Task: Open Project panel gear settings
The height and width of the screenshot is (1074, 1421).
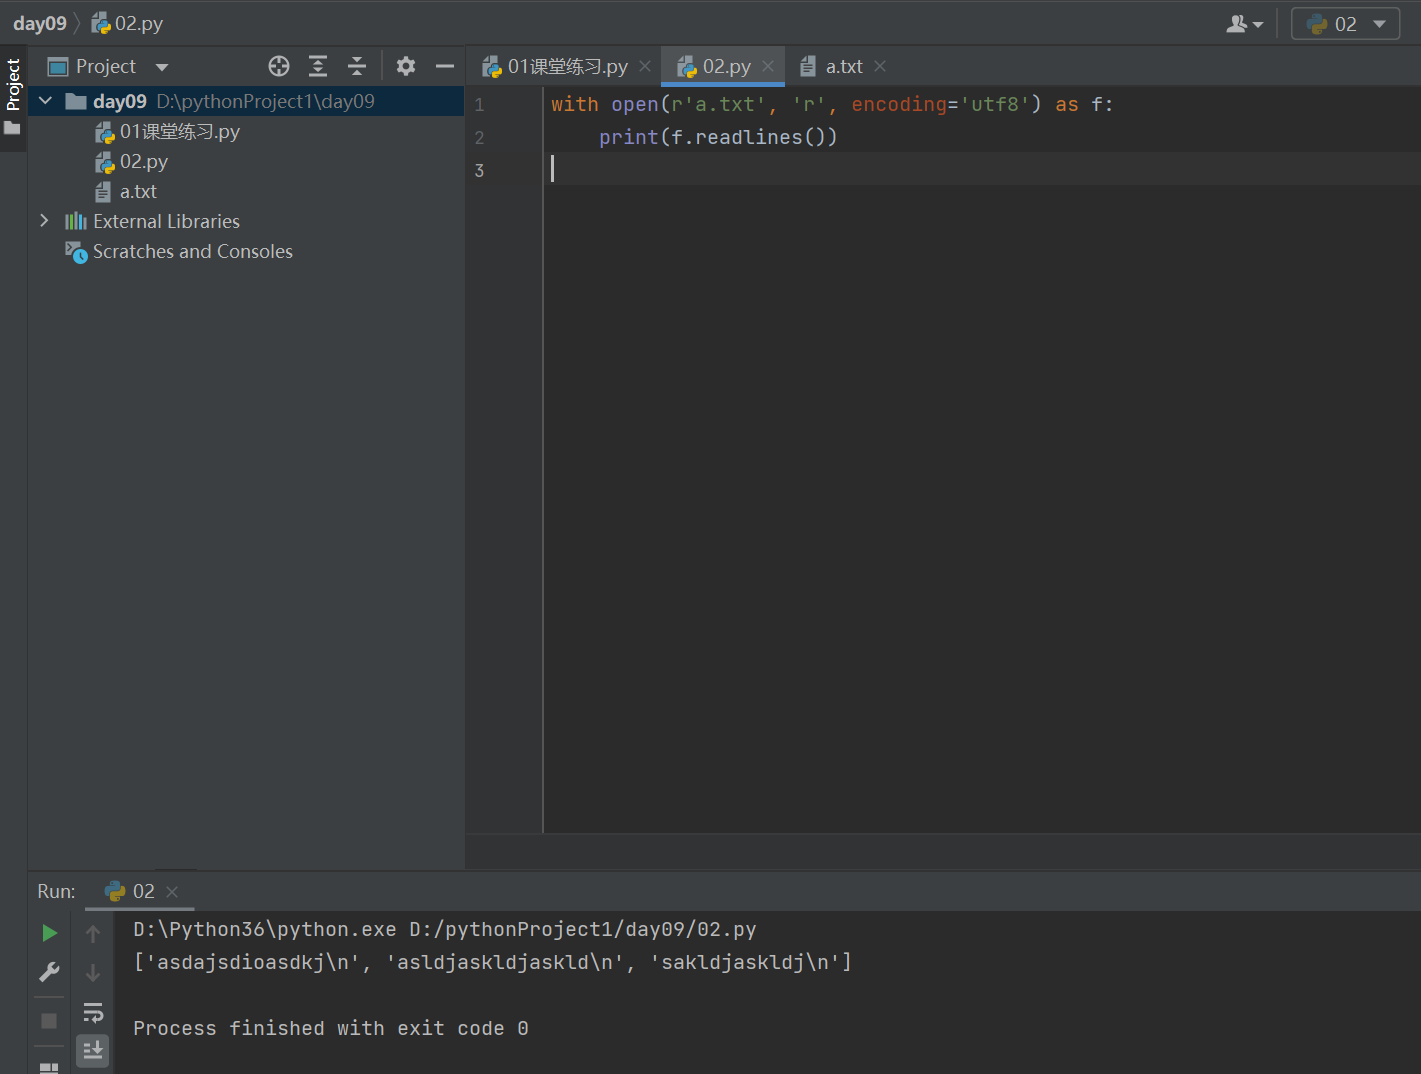Action: (405, 66)
